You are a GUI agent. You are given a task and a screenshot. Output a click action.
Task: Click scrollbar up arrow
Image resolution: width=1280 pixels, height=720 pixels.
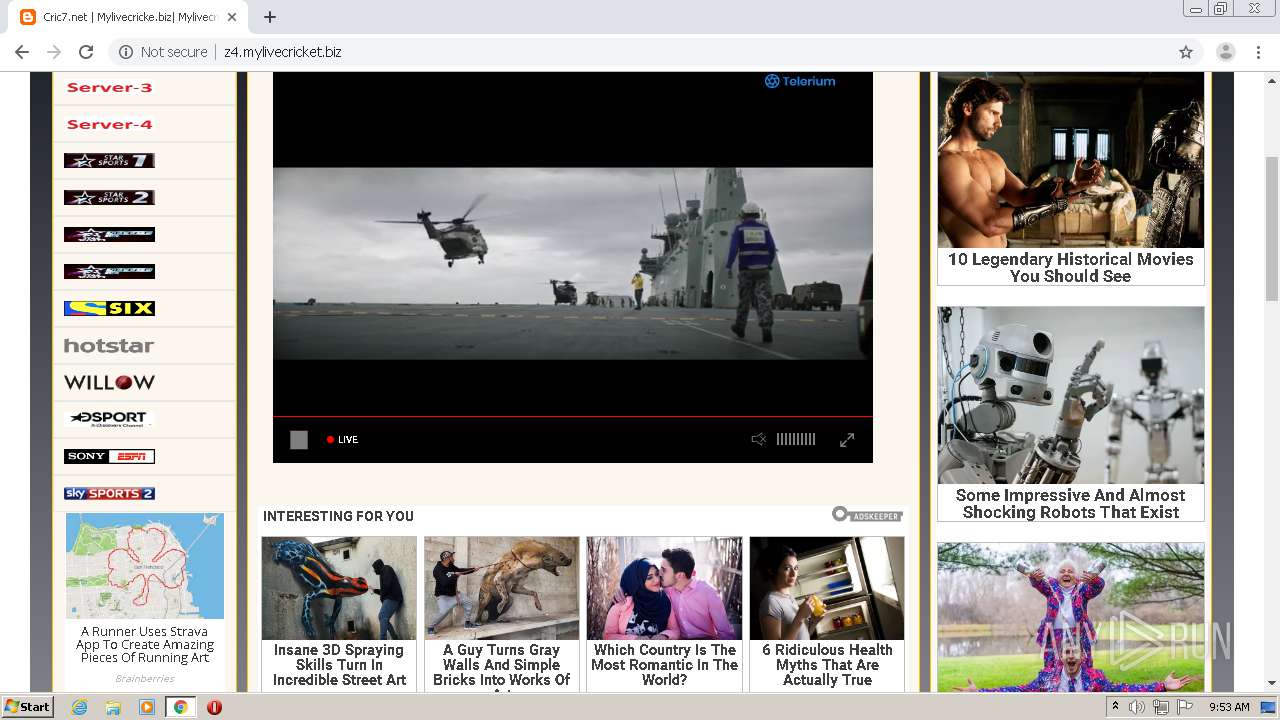[1272, 79]
